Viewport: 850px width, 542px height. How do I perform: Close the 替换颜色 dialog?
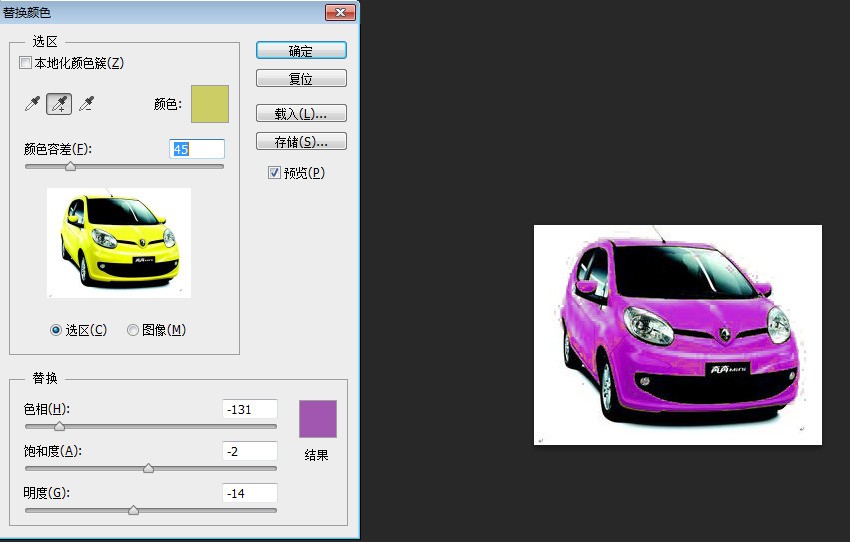point(340,12)
